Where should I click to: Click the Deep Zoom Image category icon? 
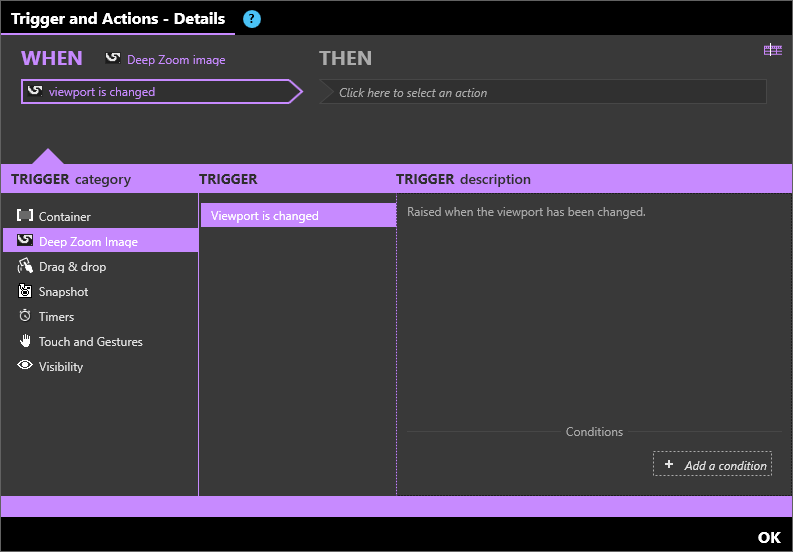[25, 241]
